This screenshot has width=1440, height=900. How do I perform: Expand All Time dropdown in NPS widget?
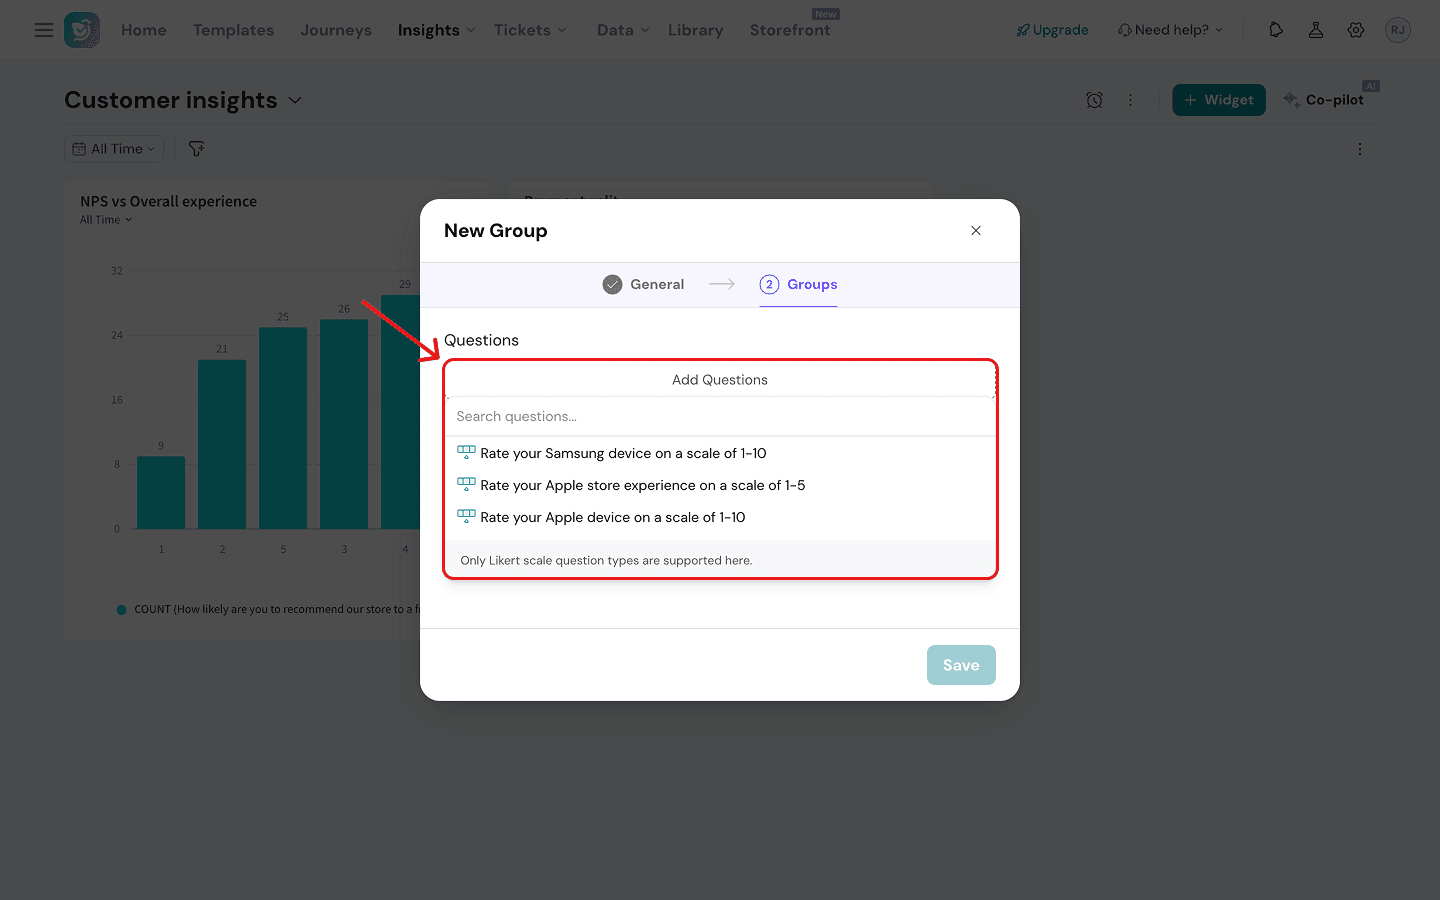(x=106, y=220)
